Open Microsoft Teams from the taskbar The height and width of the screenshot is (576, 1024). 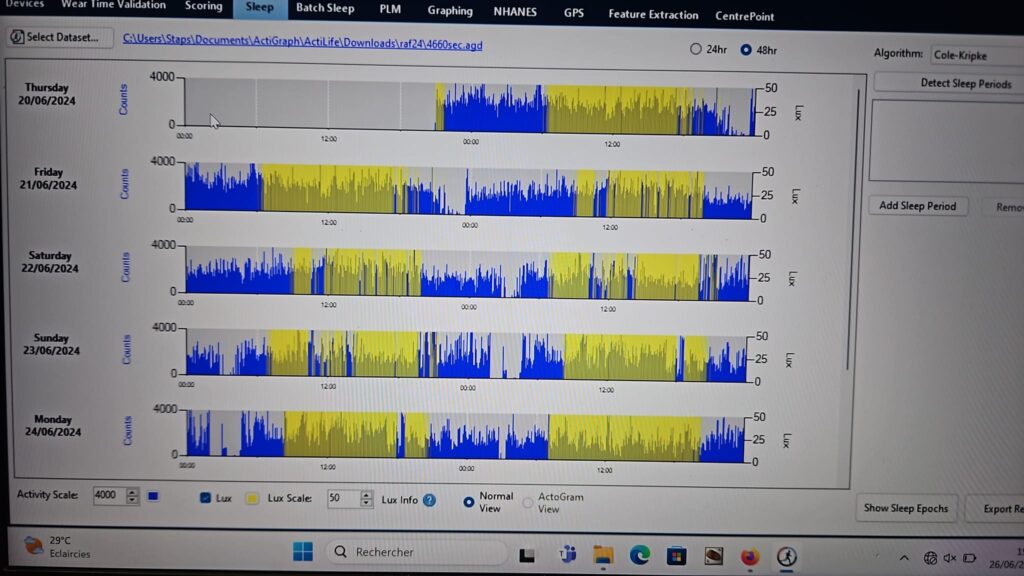click(x=565, y=555)
